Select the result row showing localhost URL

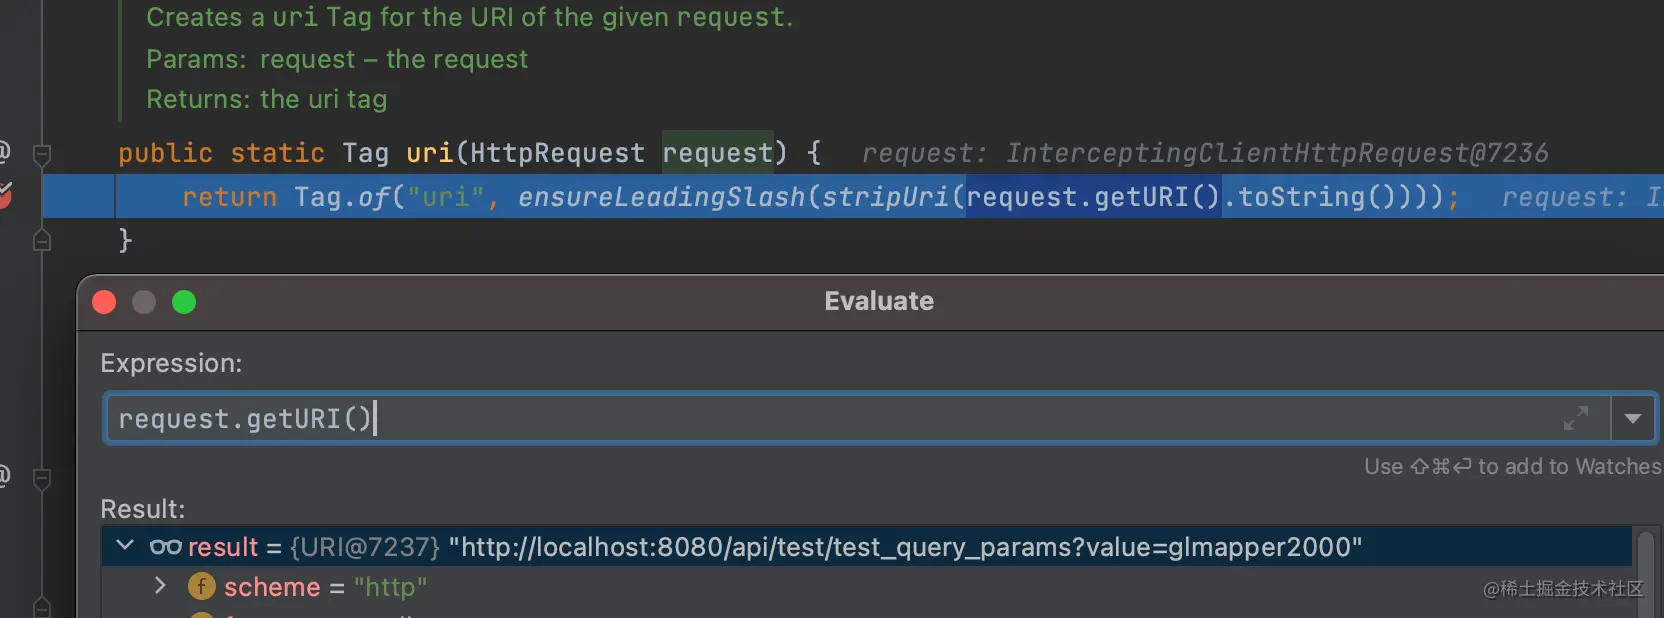point(867,547)
